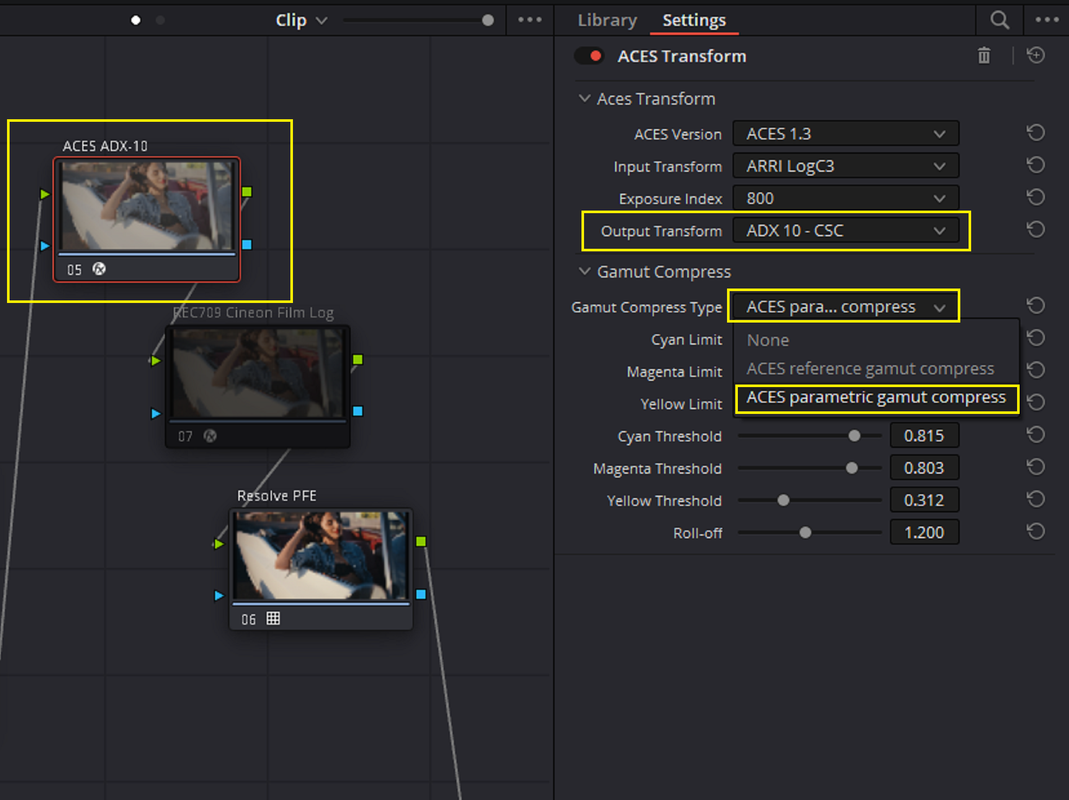Reset the Yellow Limit value
Image resolution: width=1069 pixels, height=800 pixels.
1036,402
